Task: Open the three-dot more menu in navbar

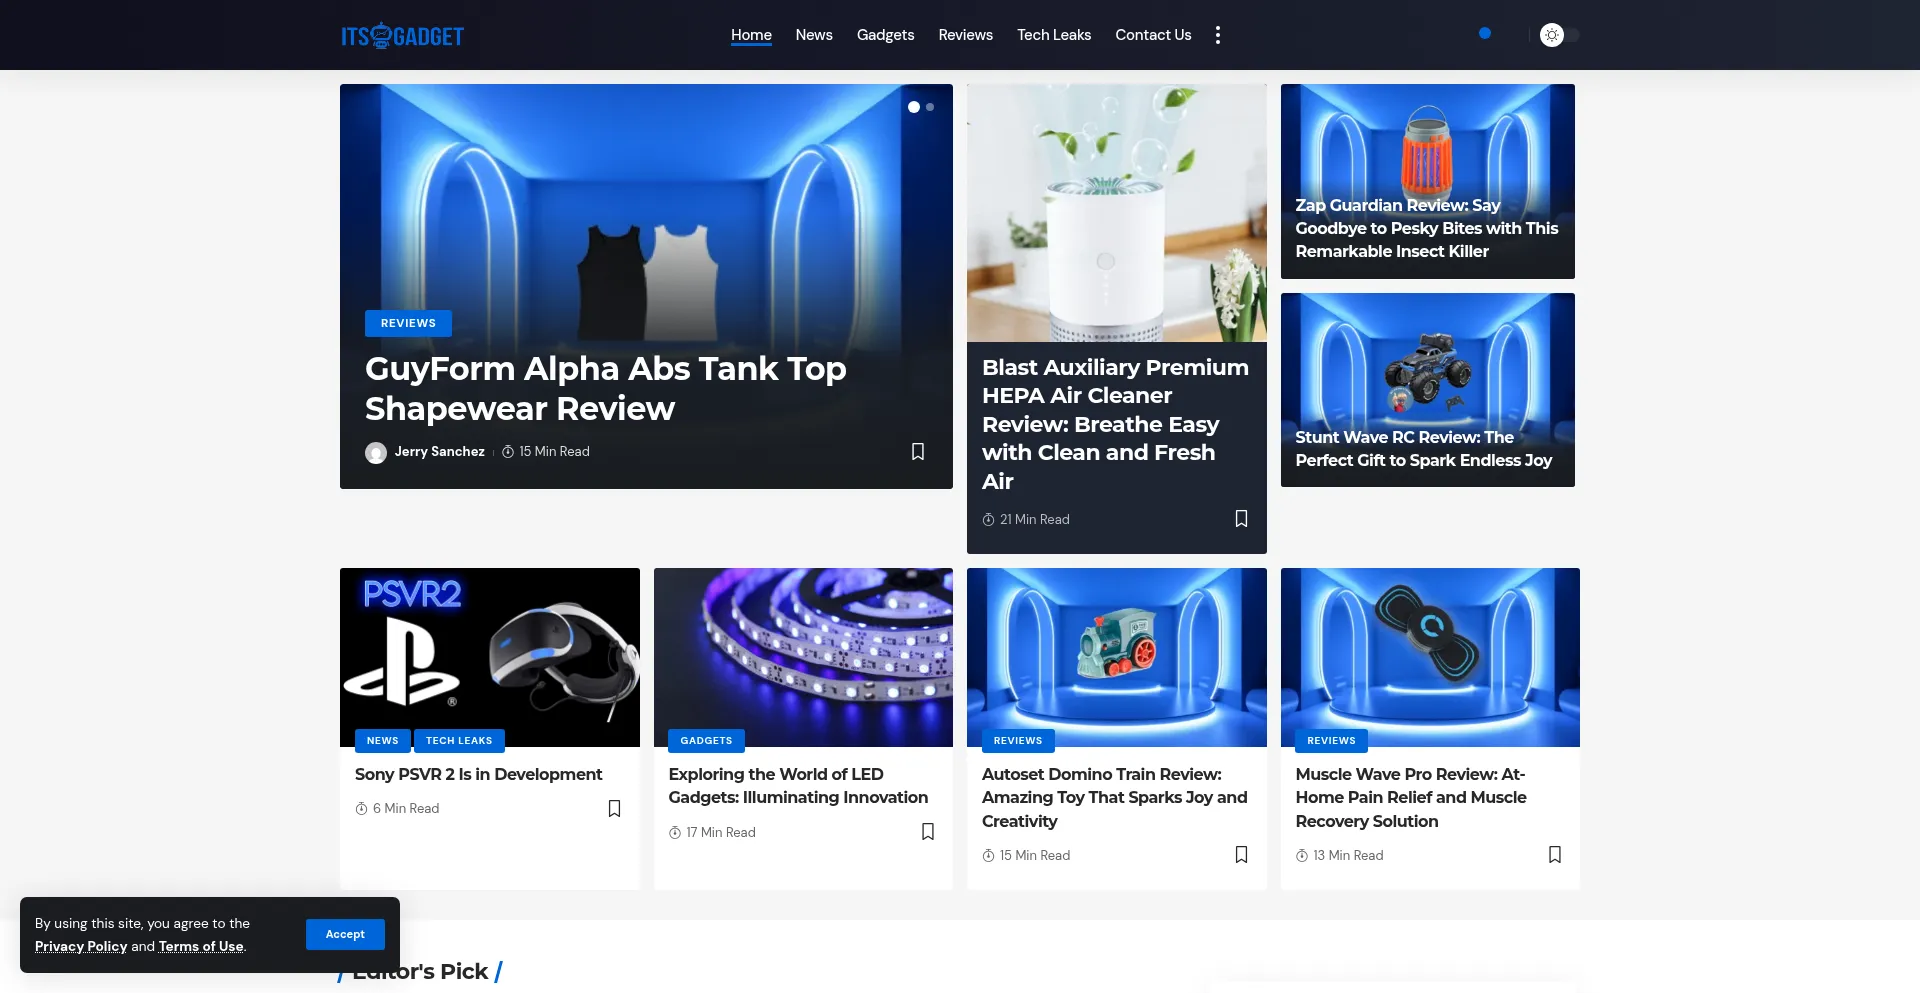Action: click(1217, 35)
